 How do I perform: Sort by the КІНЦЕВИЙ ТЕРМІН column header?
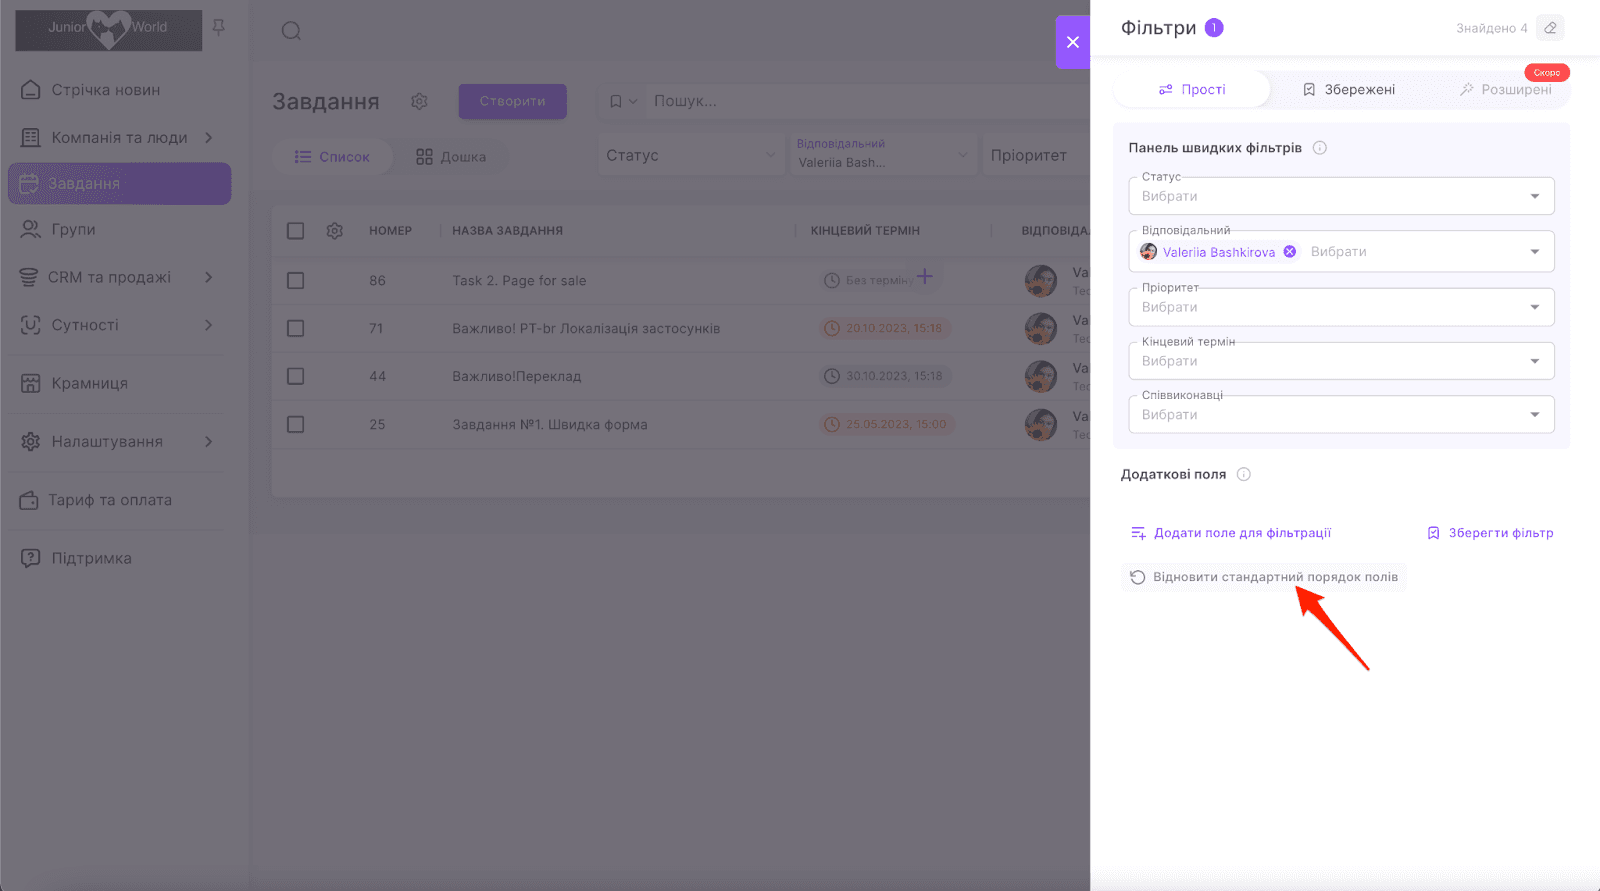tap(865, 231)
